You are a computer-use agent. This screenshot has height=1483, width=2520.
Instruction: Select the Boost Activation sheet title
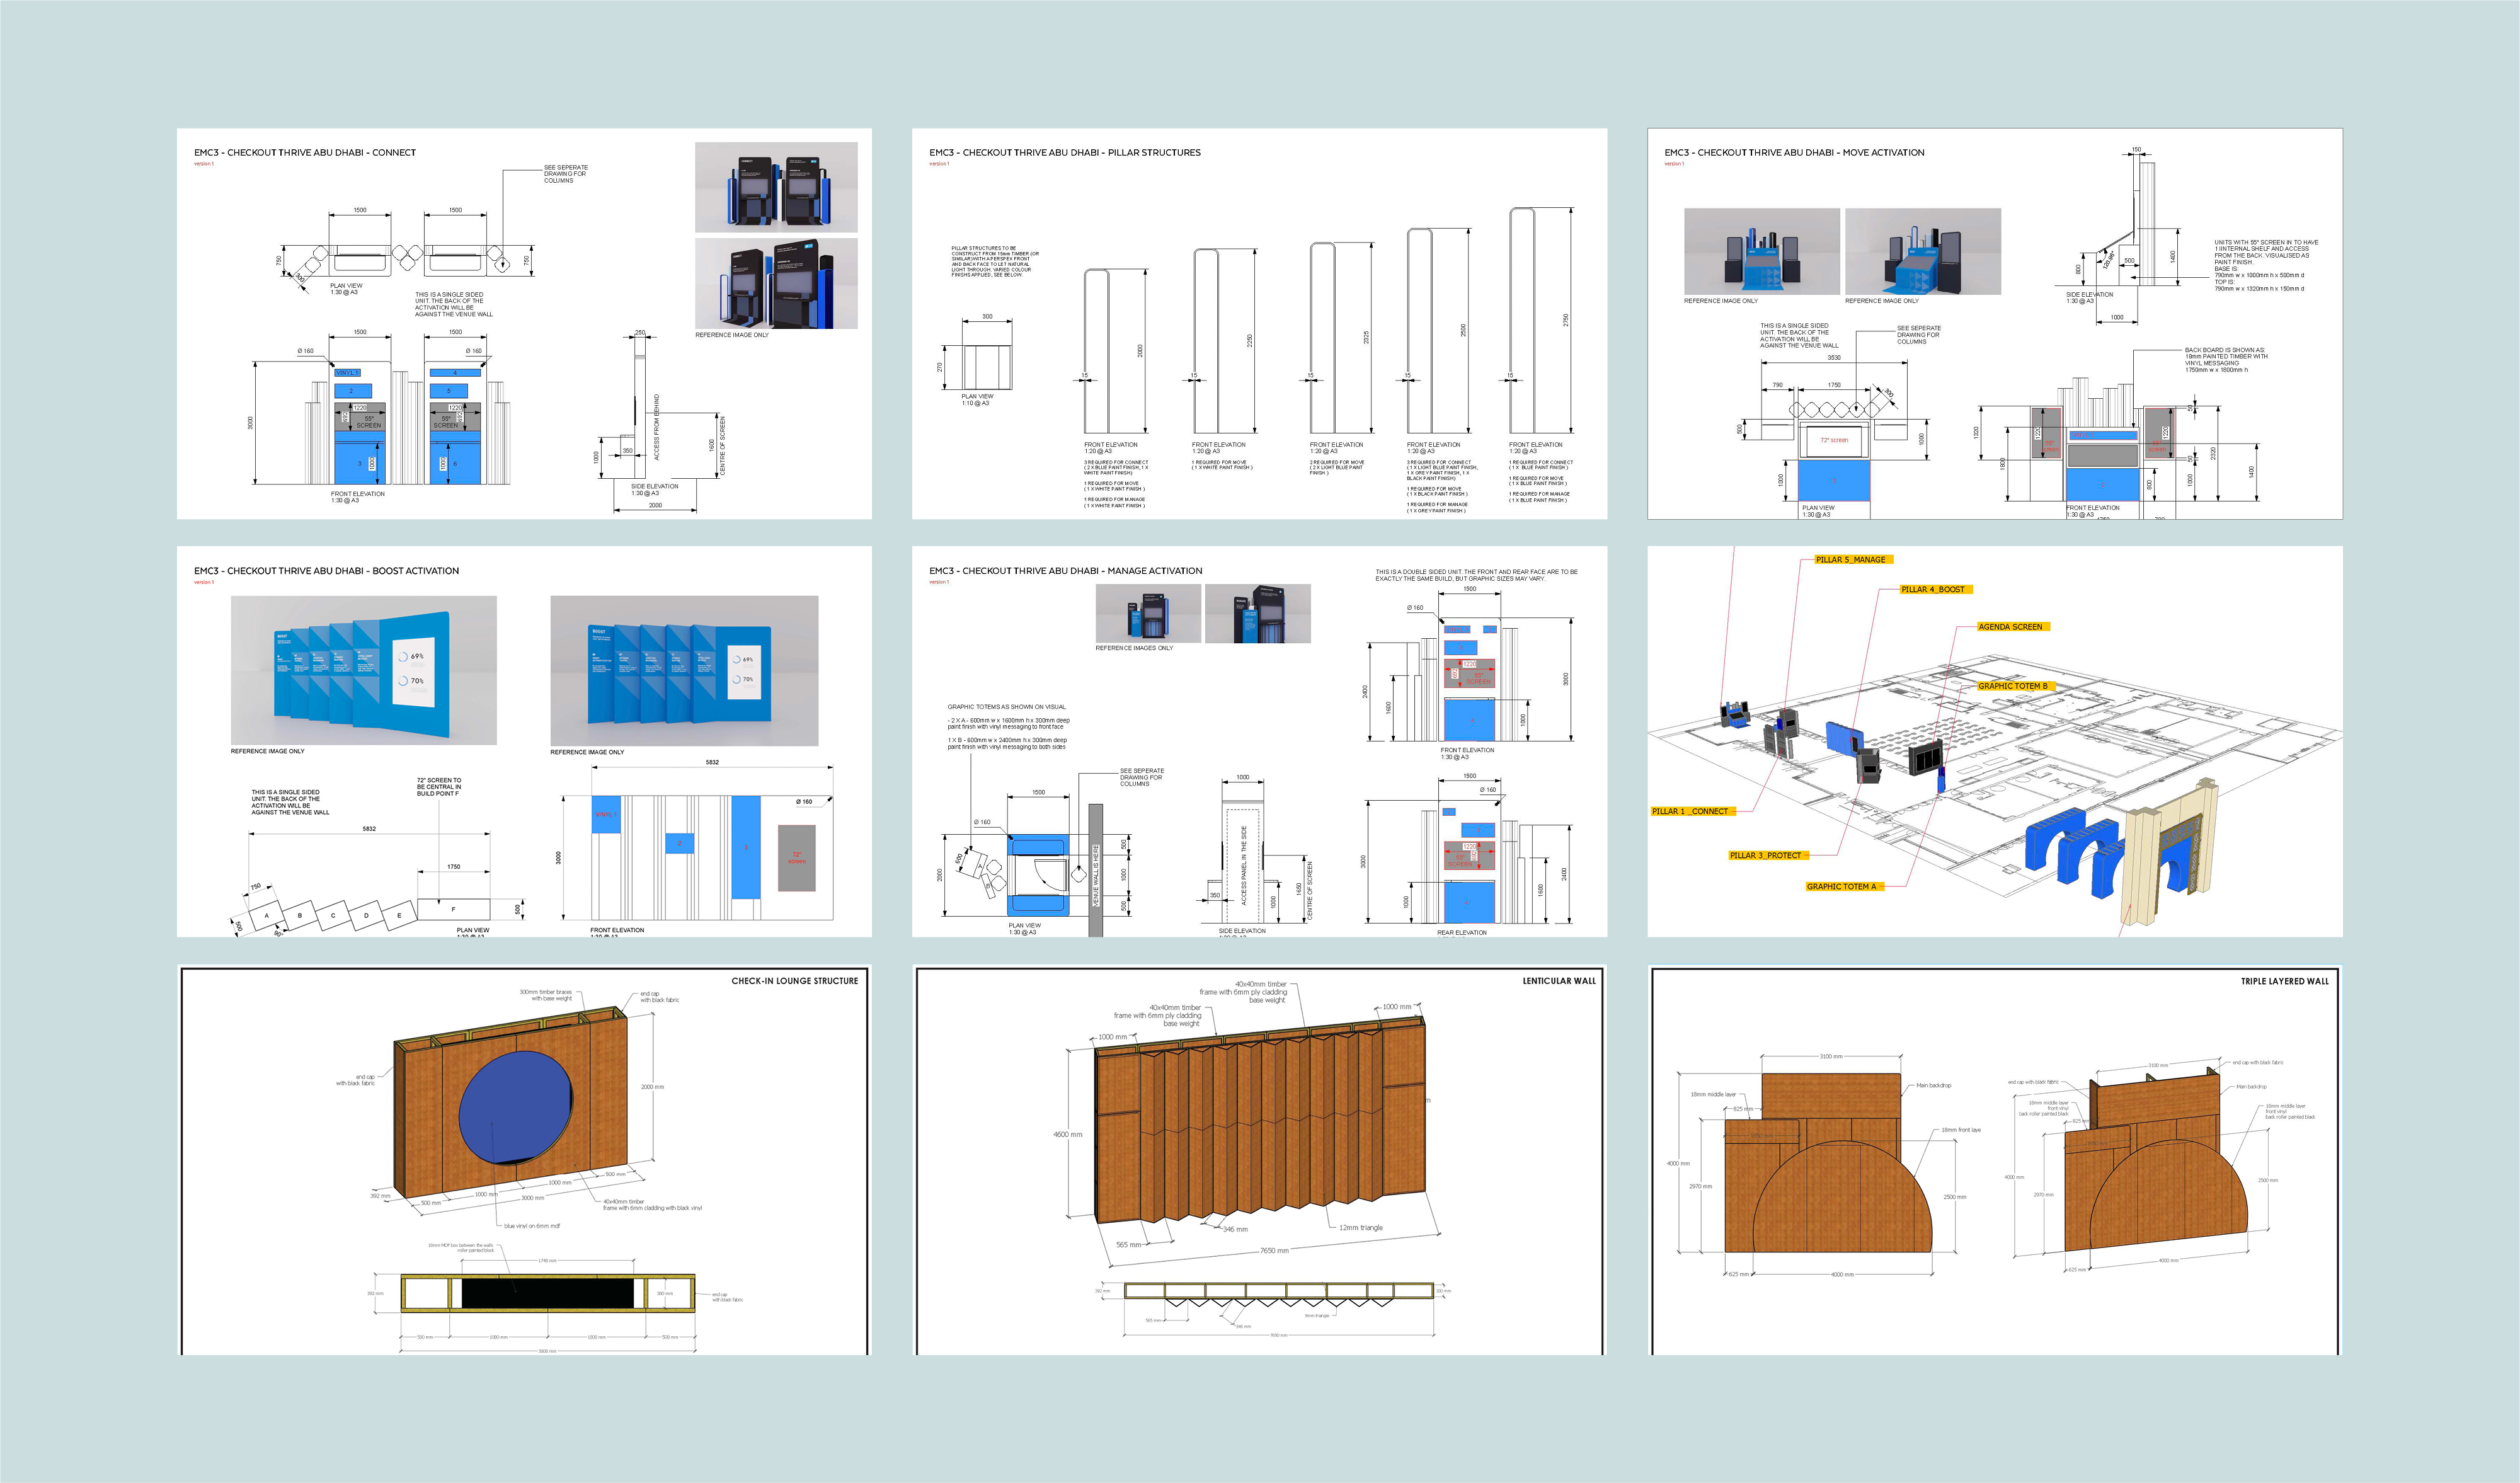[x=326, y=571]
